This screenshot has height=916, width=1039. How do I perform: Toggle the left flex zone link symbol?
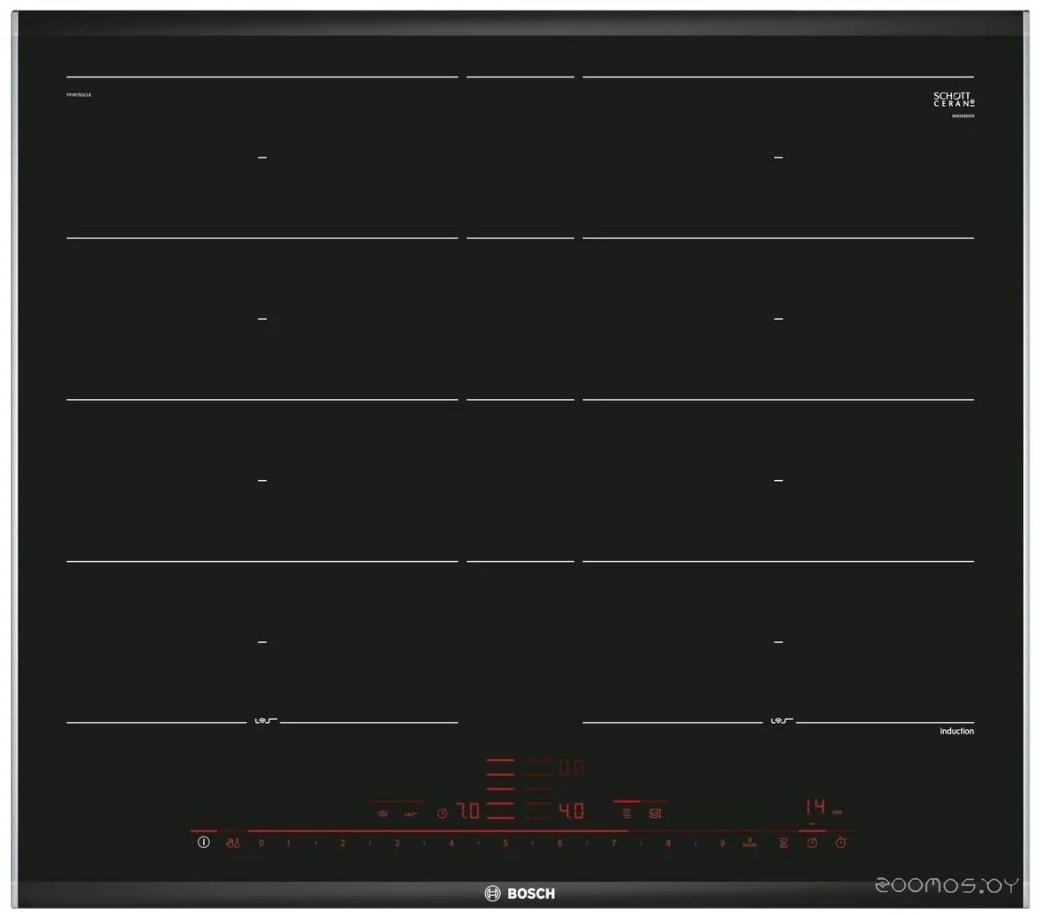(262, 721)
